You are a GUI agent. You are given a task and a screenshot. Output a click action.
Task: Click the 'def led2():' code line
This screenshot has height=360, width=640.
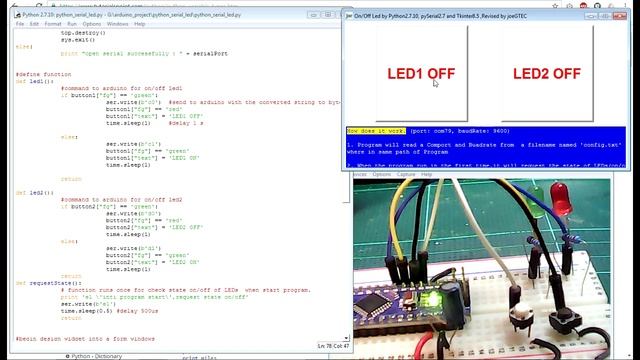click(x=35, y=193)
